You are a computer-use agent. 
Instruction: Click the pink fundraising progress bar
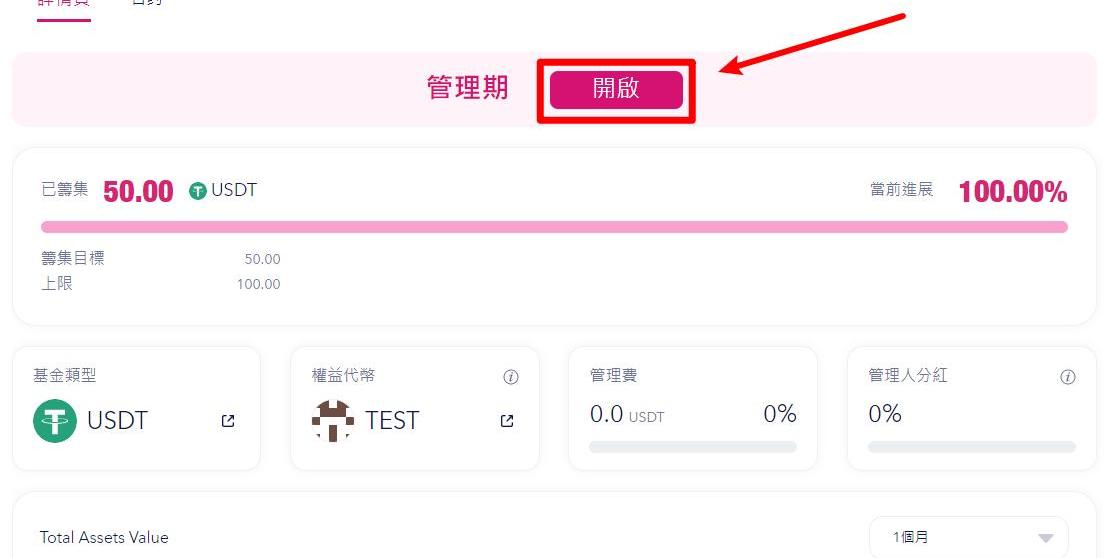pos(554,227)
